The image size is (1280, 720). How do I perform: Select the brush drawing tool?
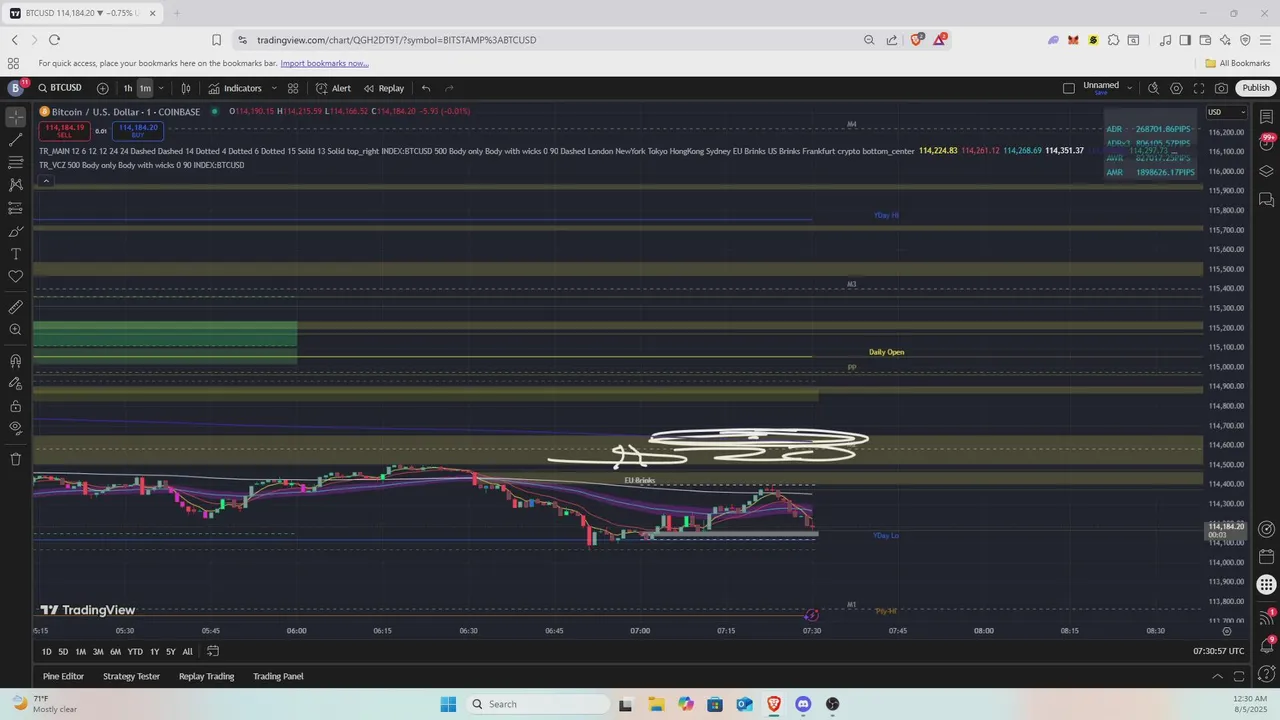[x=15, y=231]
